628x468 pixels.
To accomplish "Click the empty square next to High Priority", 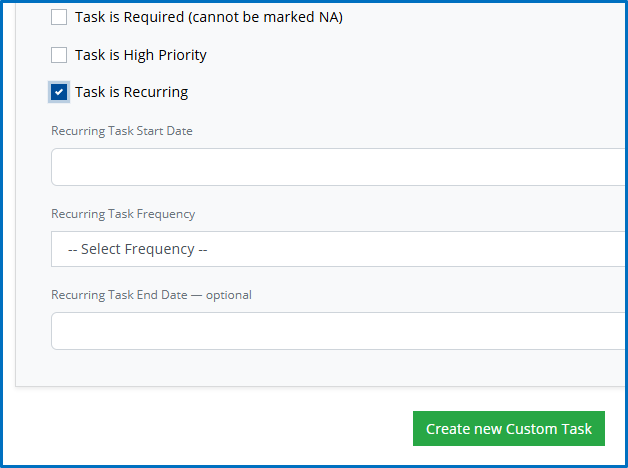I will click(x=59, y=55).
